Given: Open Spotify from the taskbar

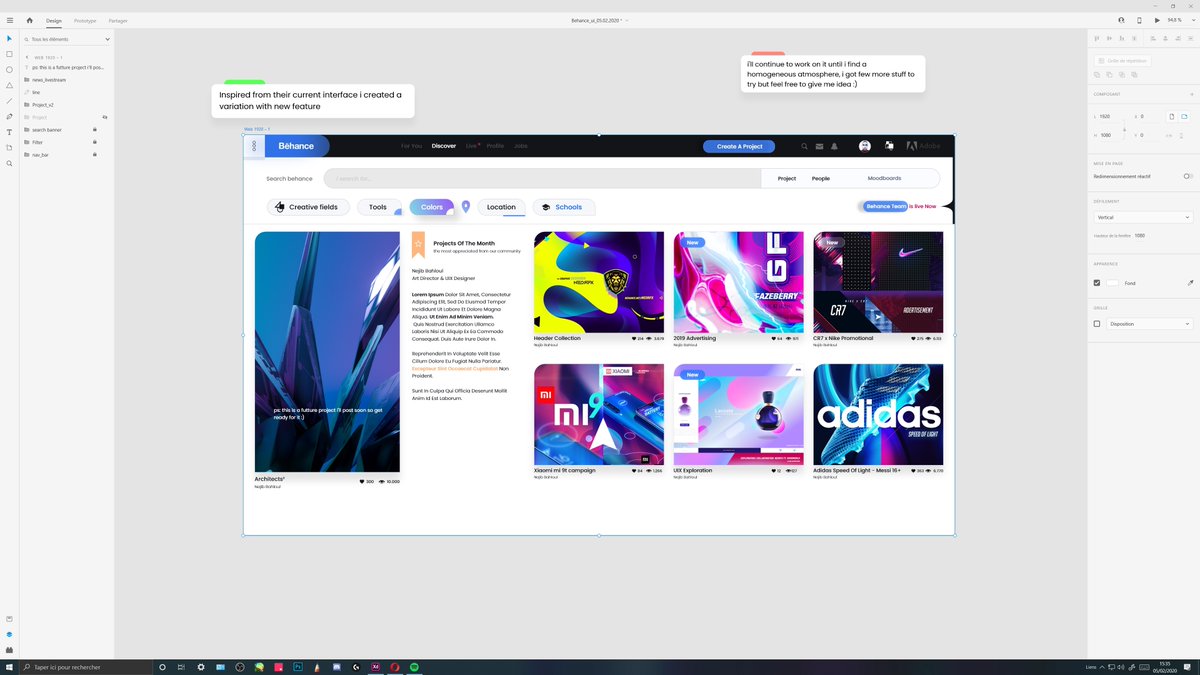Looking at the screenshot, I should (x=413, y=666).
